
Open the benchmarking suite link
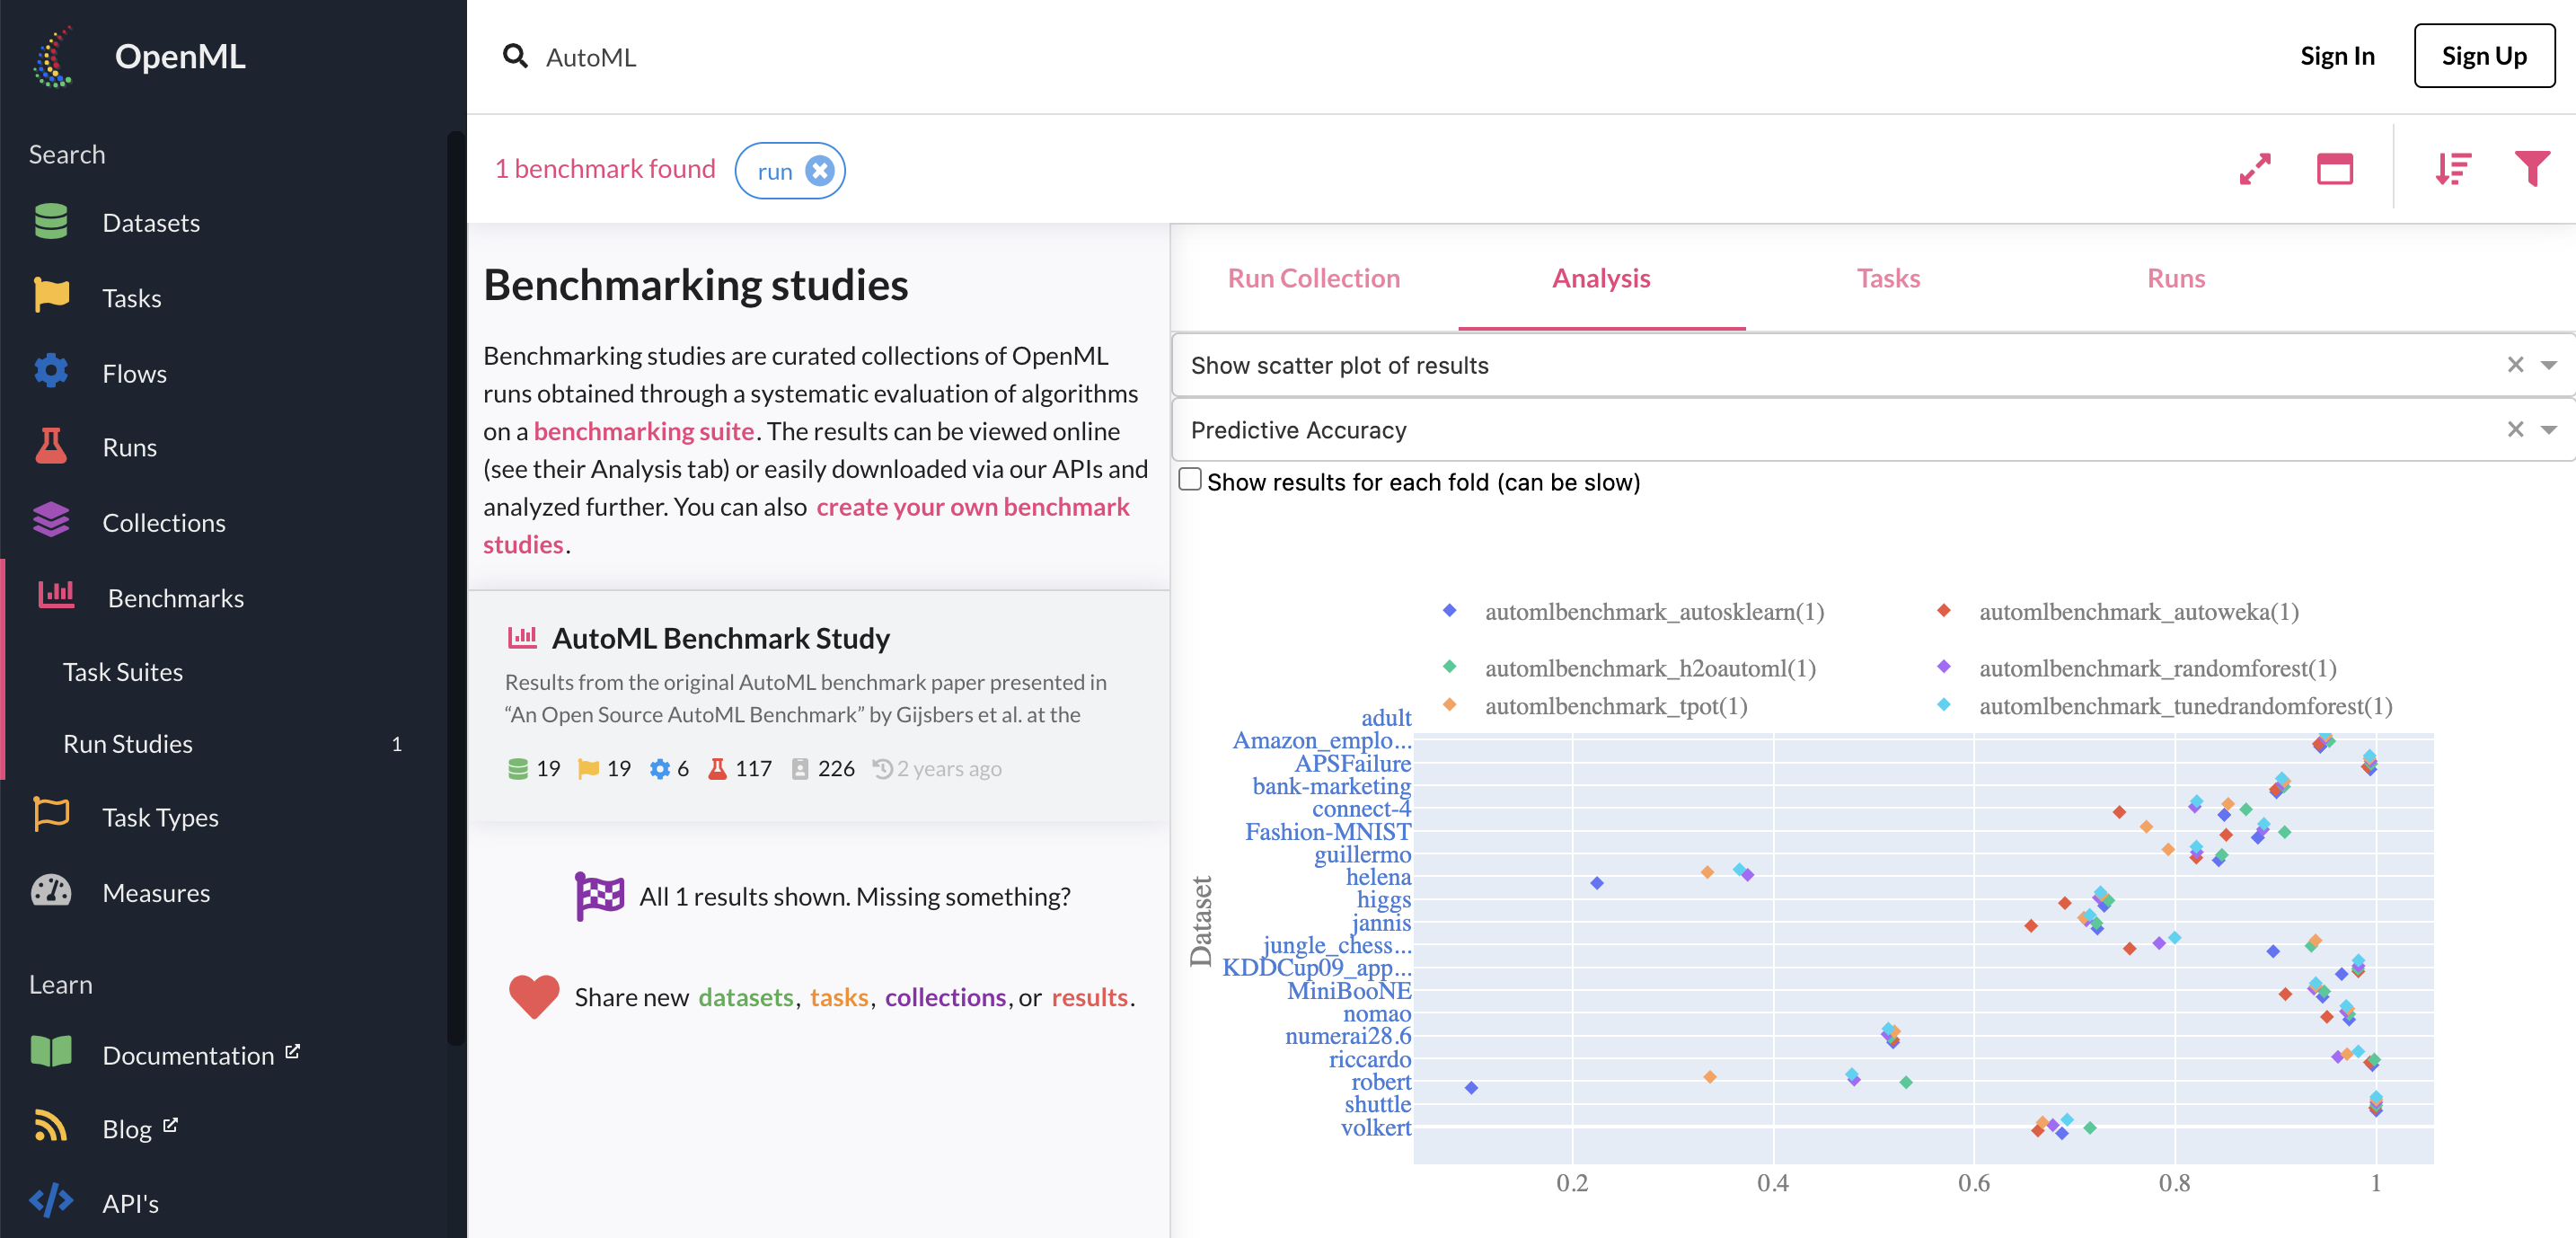pyautogui.click(x=643, y=431)
